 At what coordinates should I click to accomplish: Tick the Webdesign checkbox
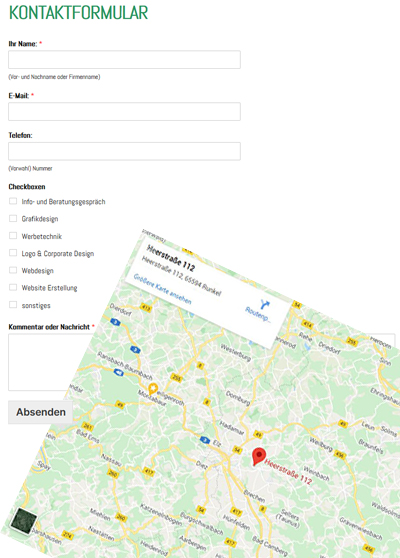pyautogui.click(x=13, y=270)
